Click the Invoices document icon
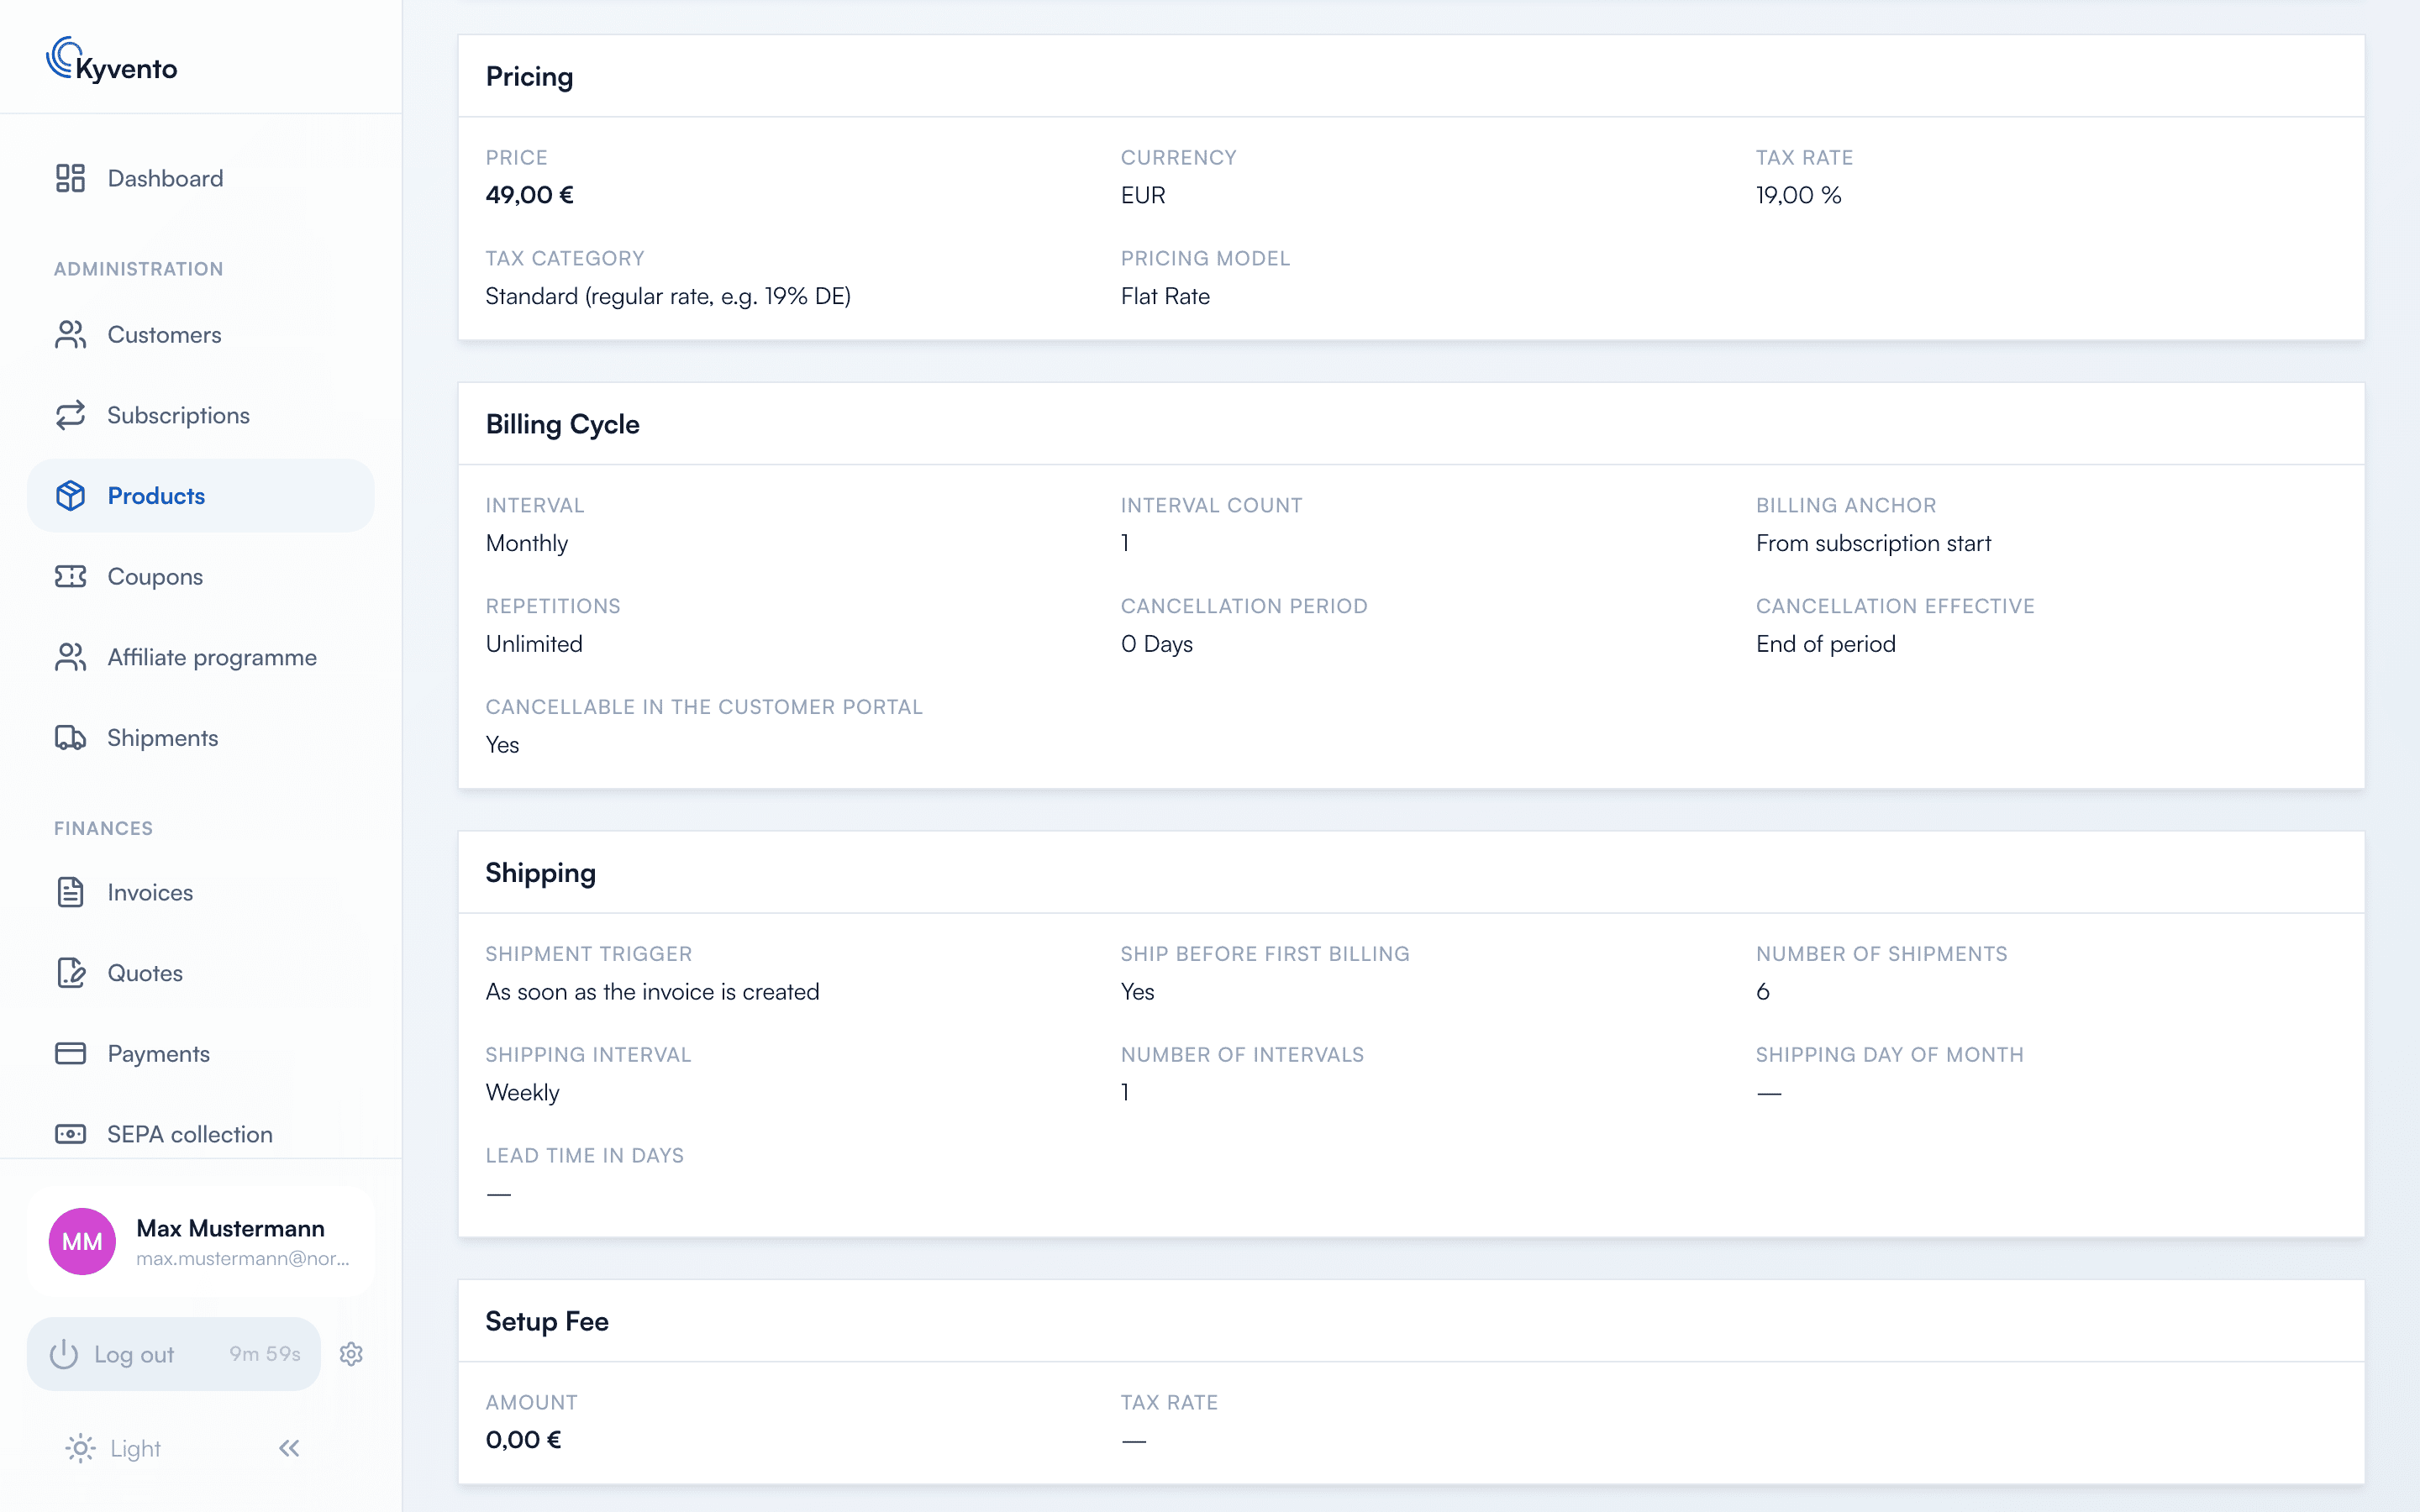Screen dimensions: 2420x1512 pyautogui.click(x=70, y=892)
